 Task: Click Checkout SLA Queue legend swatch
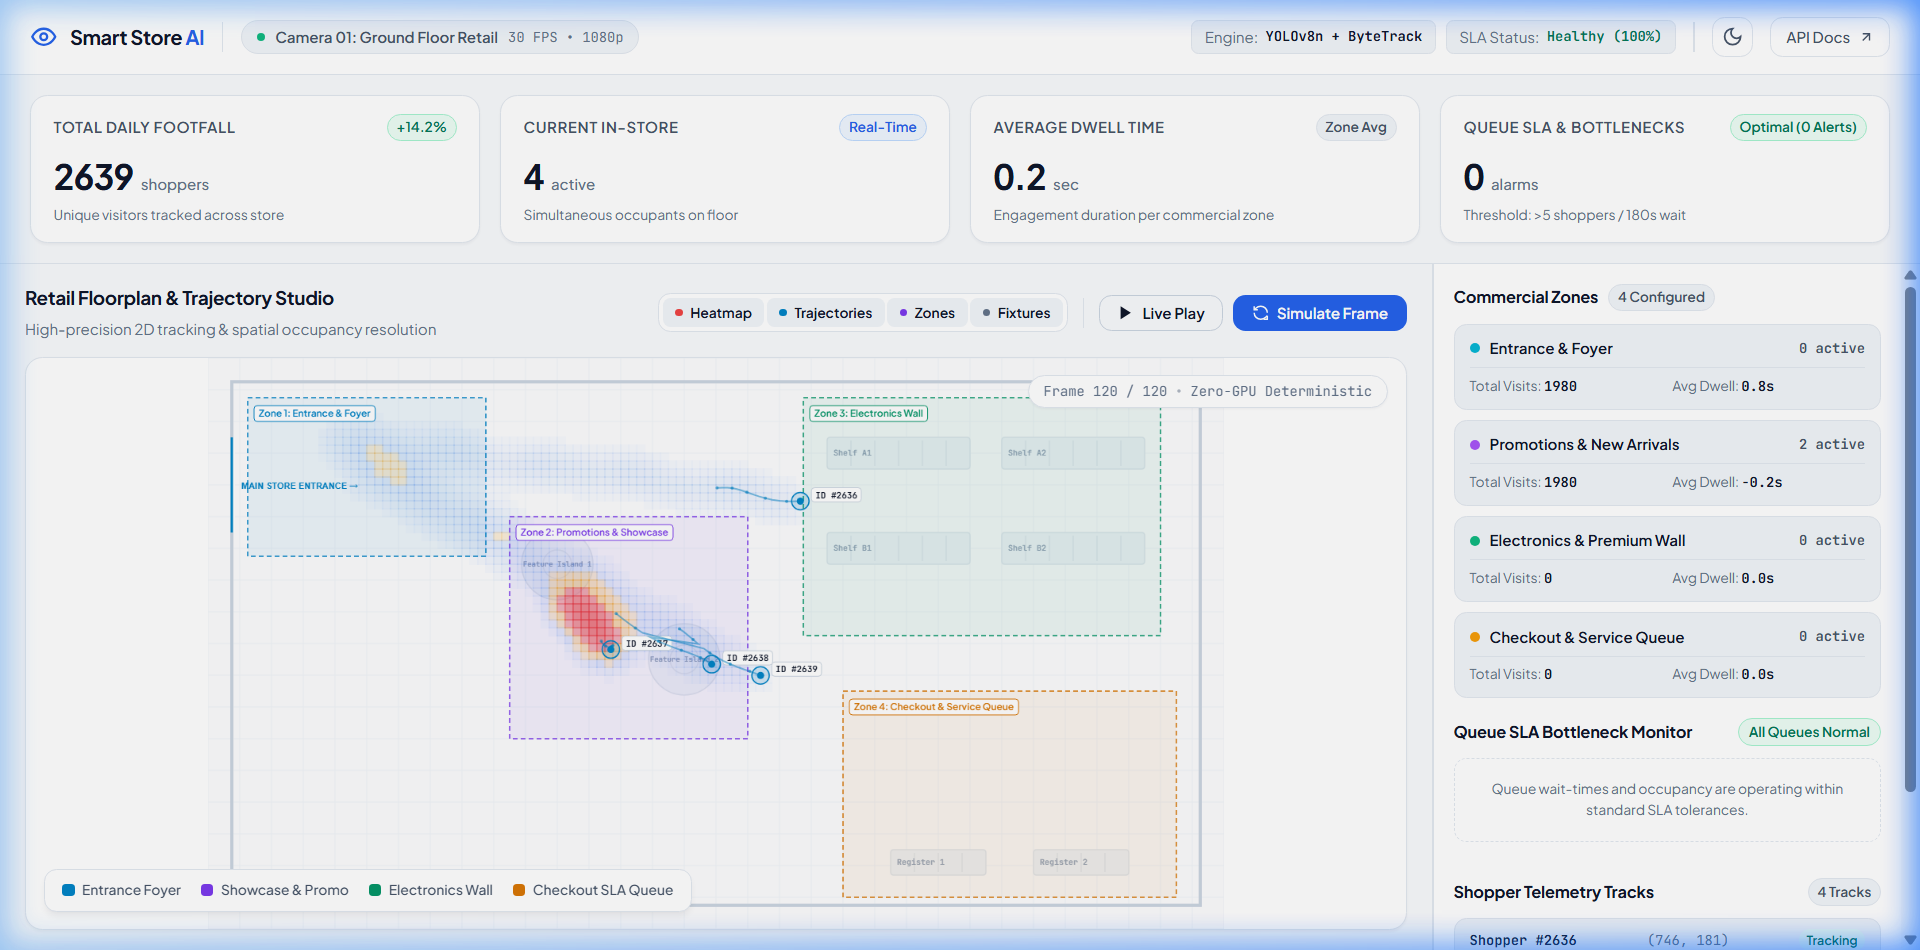point(519,890)
